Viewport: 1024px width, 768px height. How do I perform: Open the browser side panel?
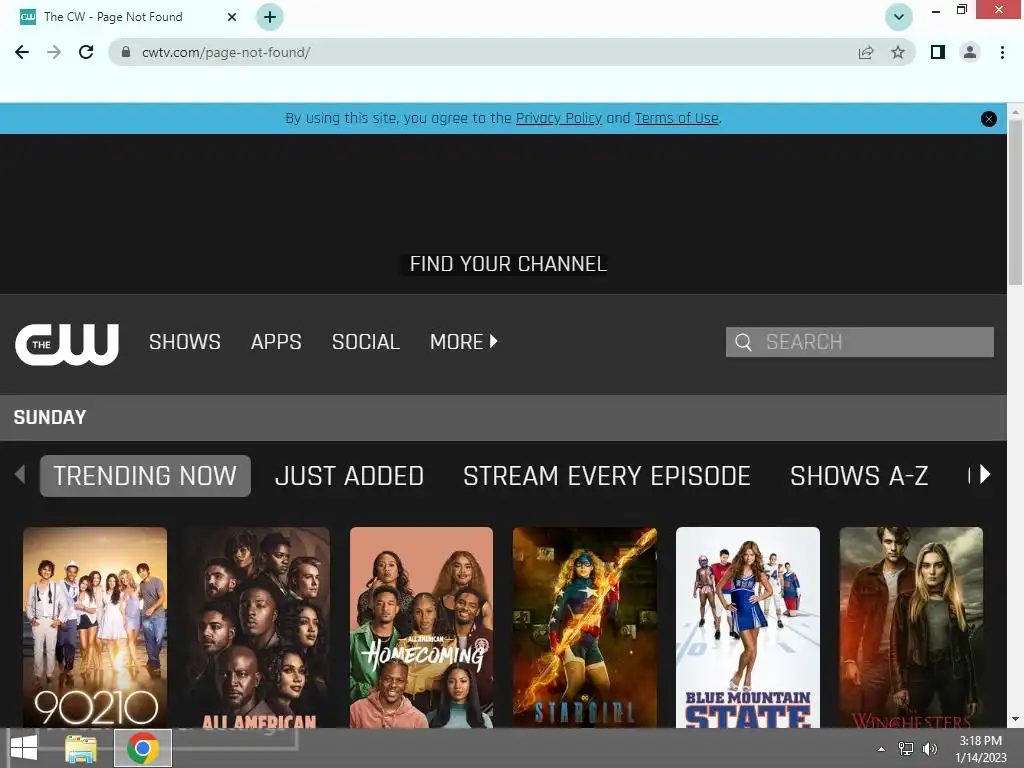(938, 52)
